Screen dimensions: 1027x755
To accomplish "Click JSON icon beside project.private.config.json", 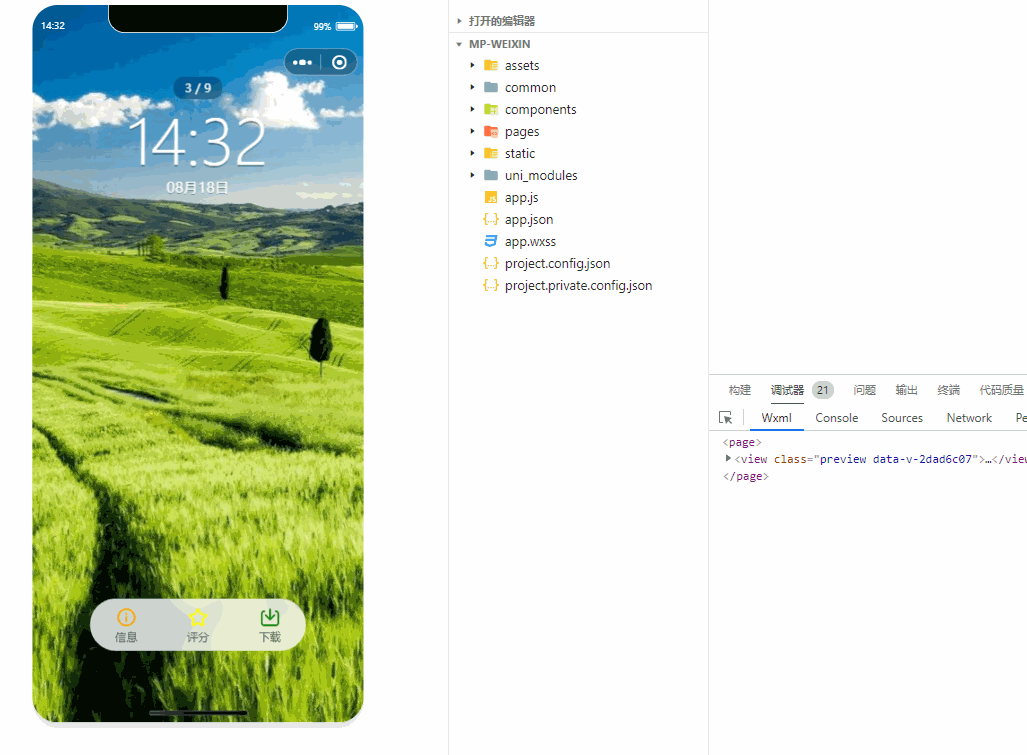I will pyautogui.click(x=491, y=285).
